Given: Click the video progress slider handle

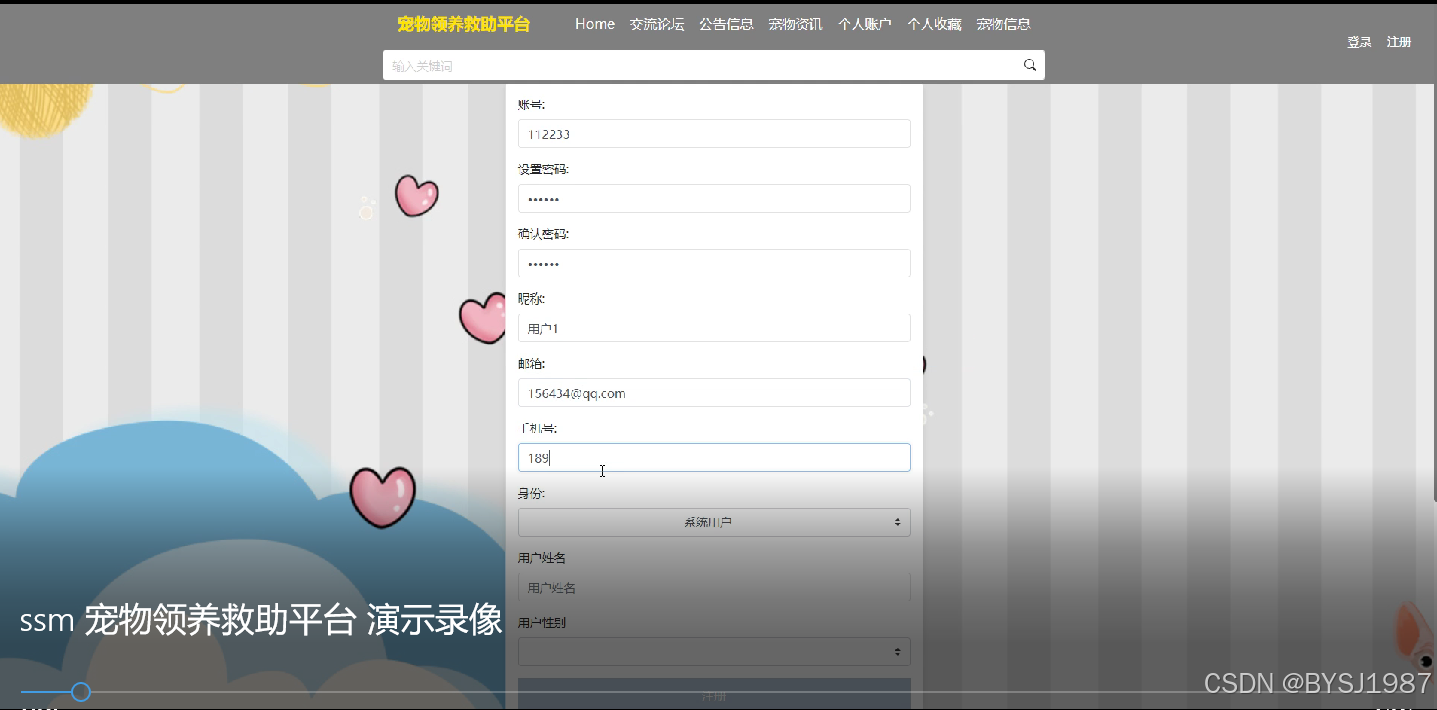Looking at the screenshot, I should [x=81, y=692].
